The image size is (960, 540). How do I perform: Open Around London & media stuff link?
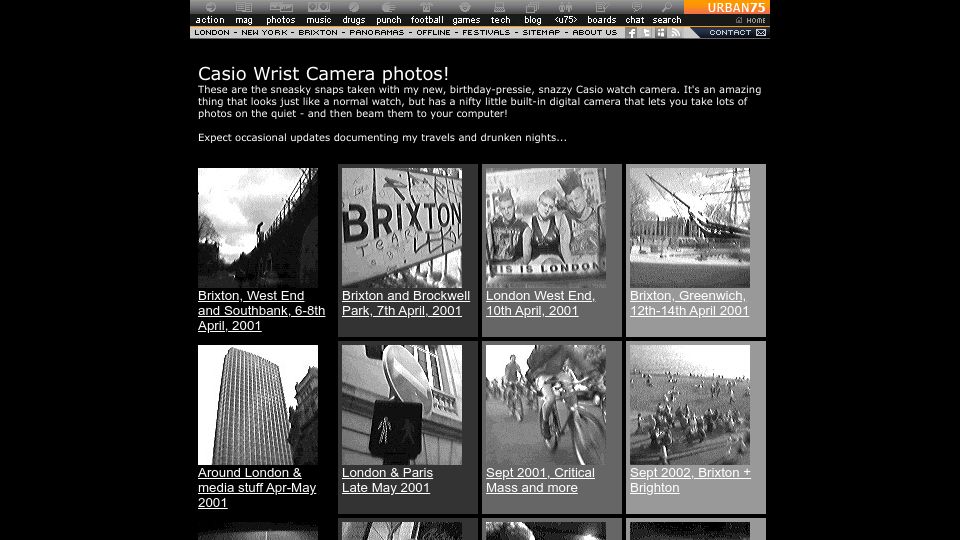pos(257,487)
